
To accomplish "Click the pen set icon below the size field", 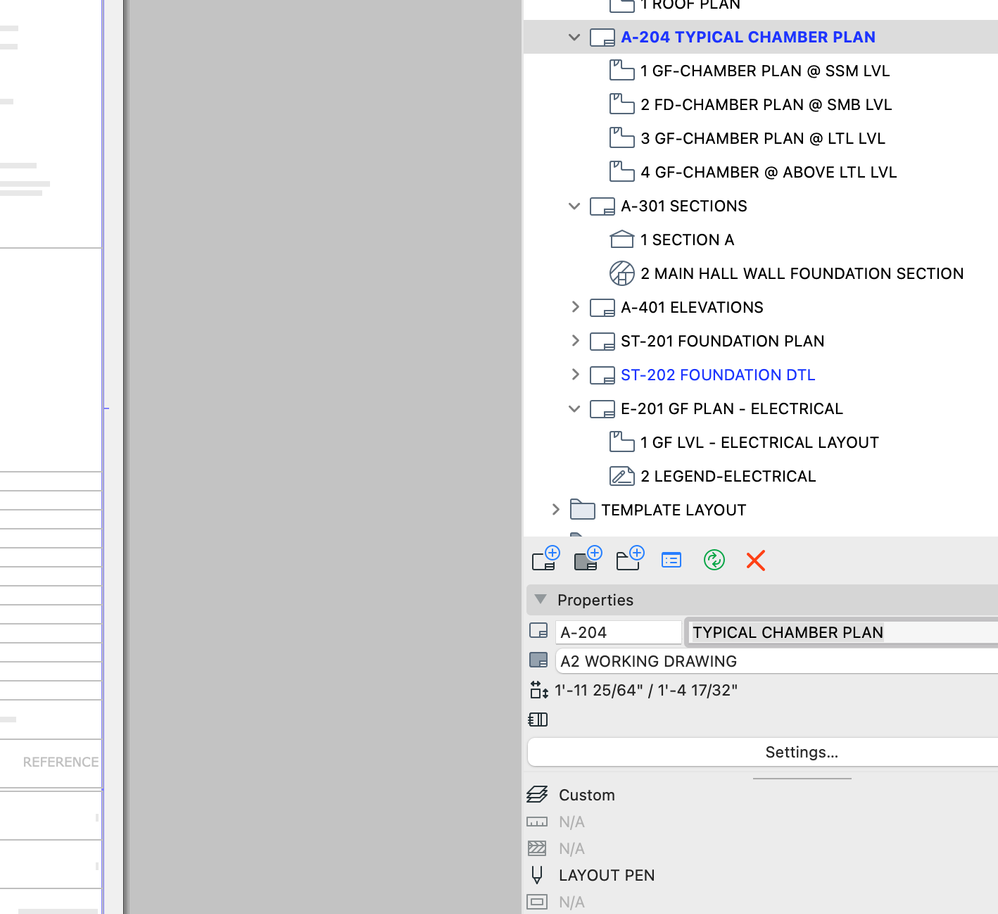I will (537, 719).
